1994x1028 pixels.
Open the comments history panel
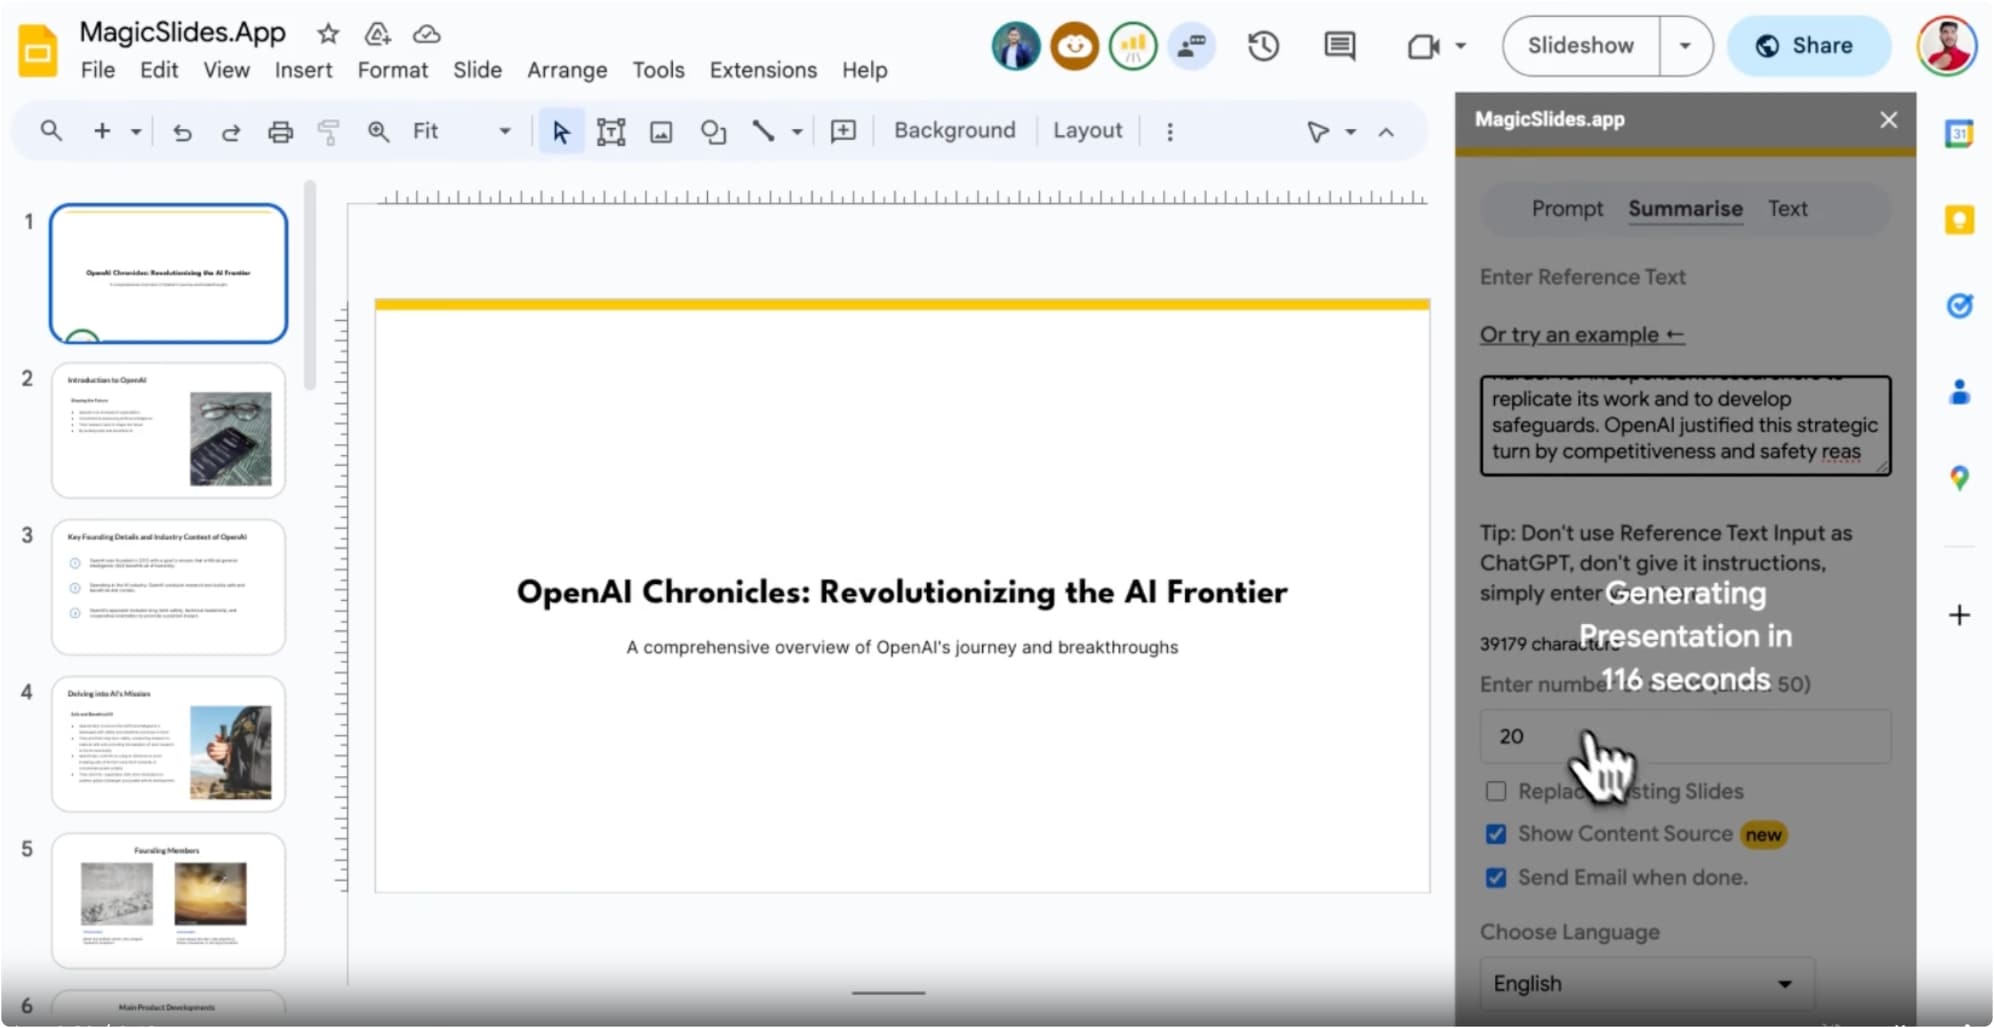1340,46
